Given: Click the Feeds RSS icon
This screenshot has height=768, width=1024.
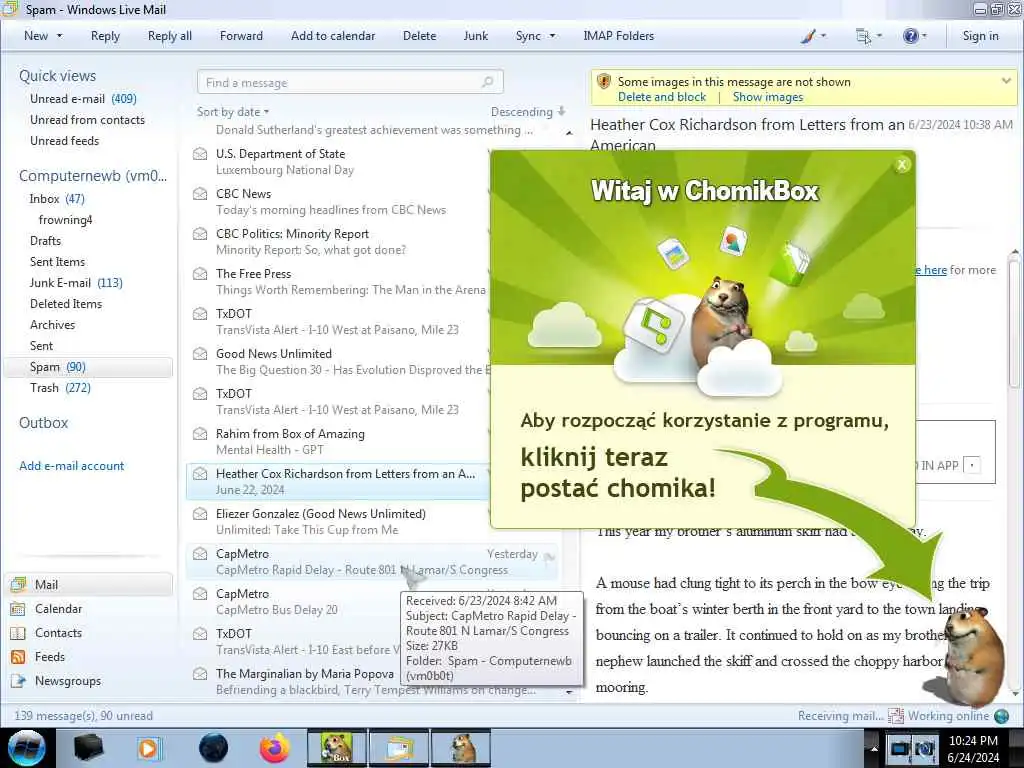Looking at the screenshot, I should pyautogui.click(x=18, y=657).
